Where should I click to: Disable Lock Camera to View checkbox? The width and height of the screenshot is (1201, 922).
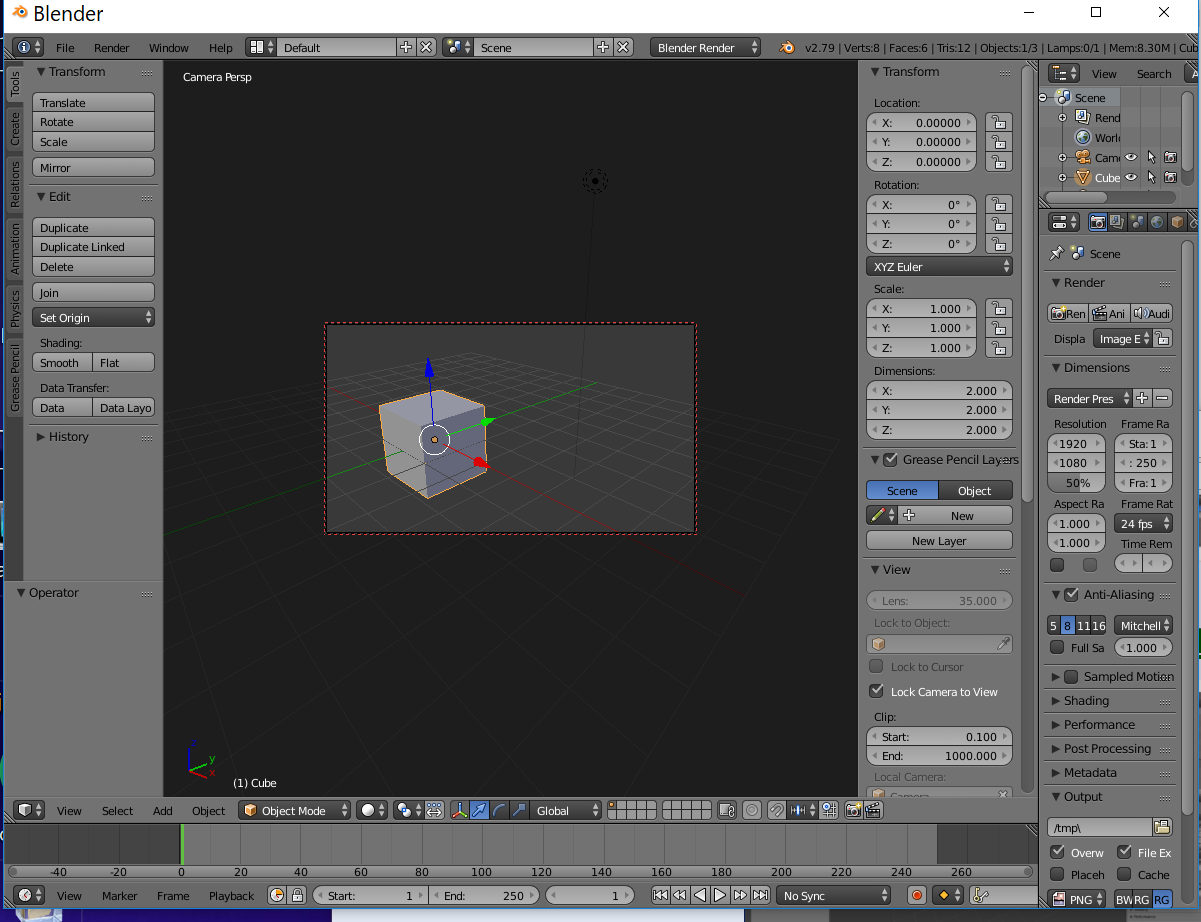coord(877,691)
